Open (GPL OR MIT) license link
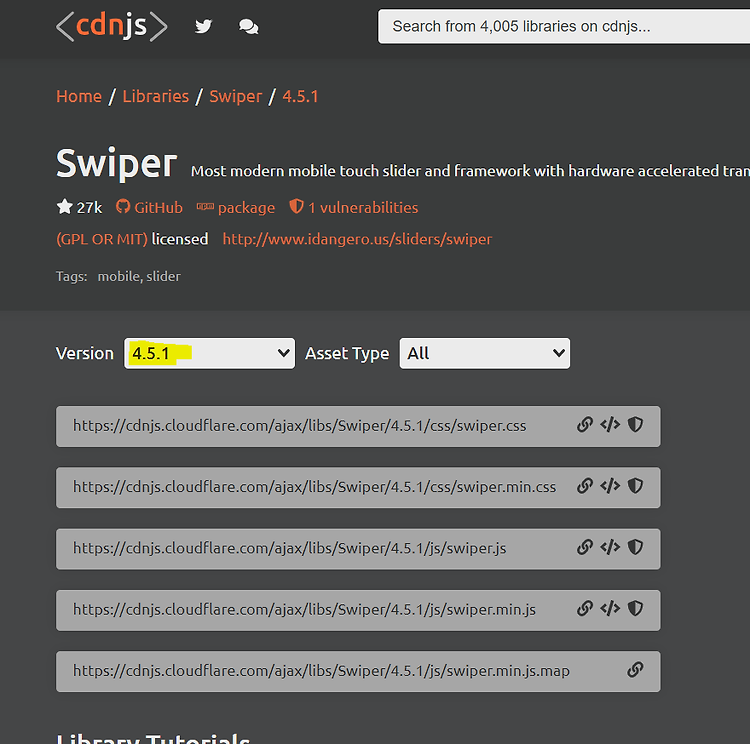 point(102,239)
